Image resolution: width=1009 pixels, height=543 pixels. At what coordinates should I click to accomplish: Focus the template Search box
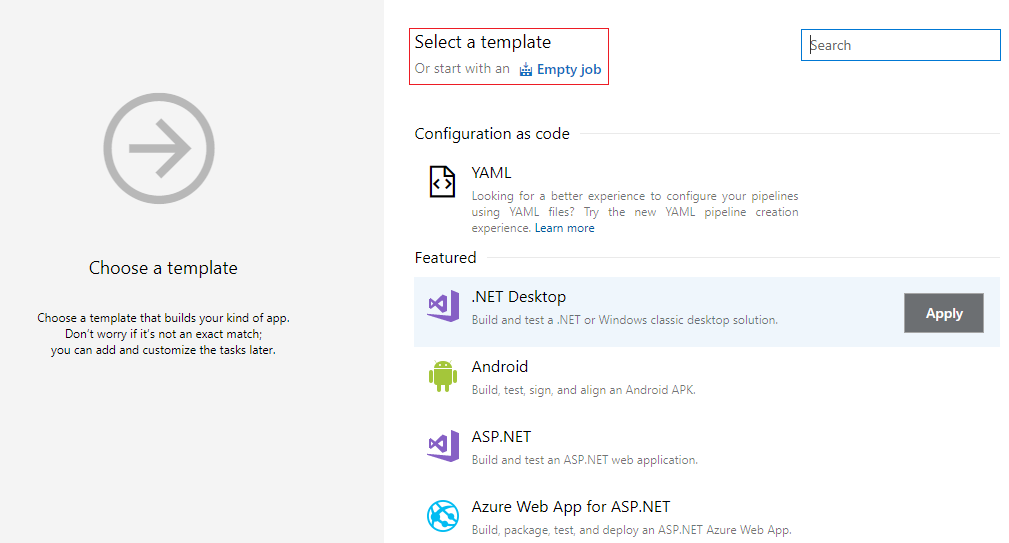pos(900,45)
